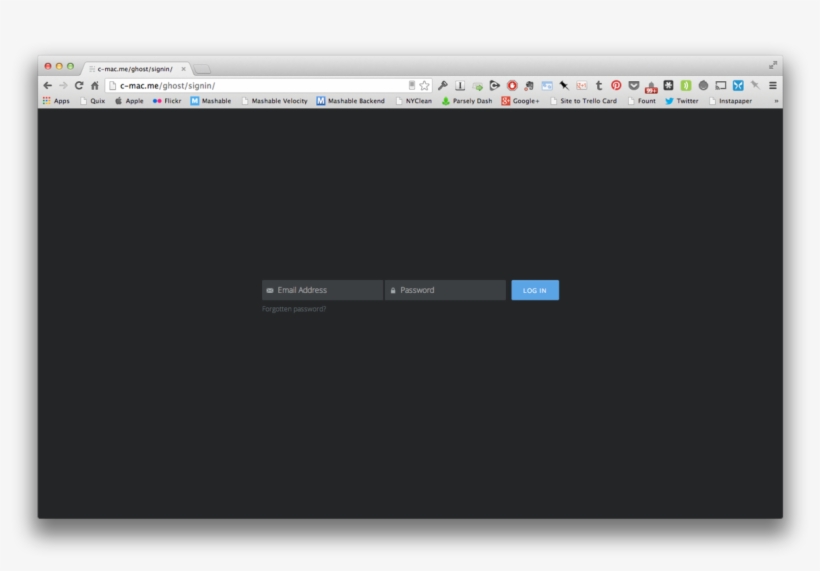The image size is (820, 571).
Task: Click the URL address bar
Action: pyautogui.click(x=260, y=86)
